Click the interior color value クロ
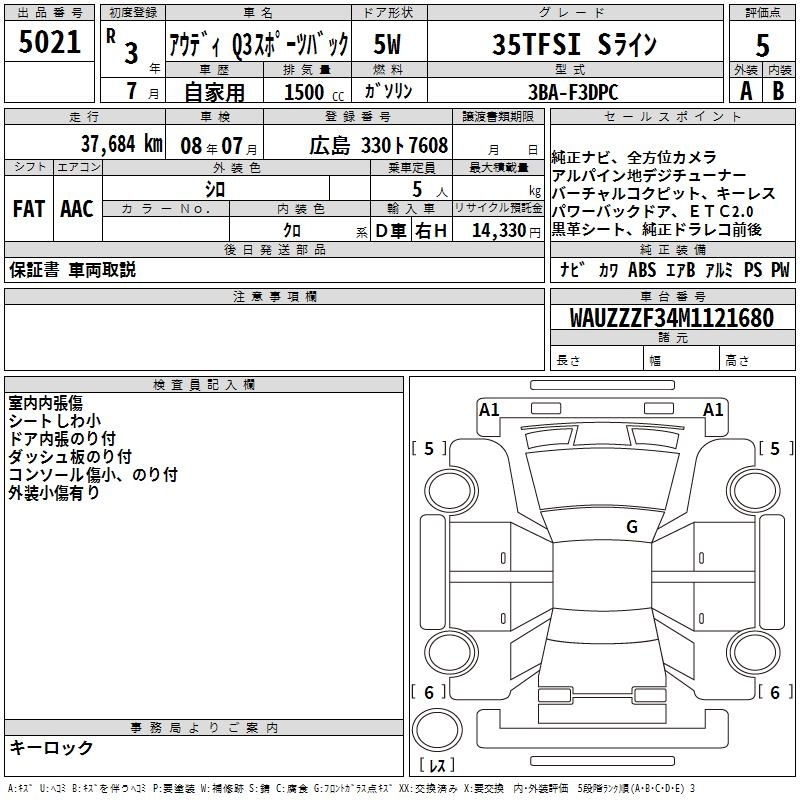The height and width of the screenshot is (800, 800). 292,231
